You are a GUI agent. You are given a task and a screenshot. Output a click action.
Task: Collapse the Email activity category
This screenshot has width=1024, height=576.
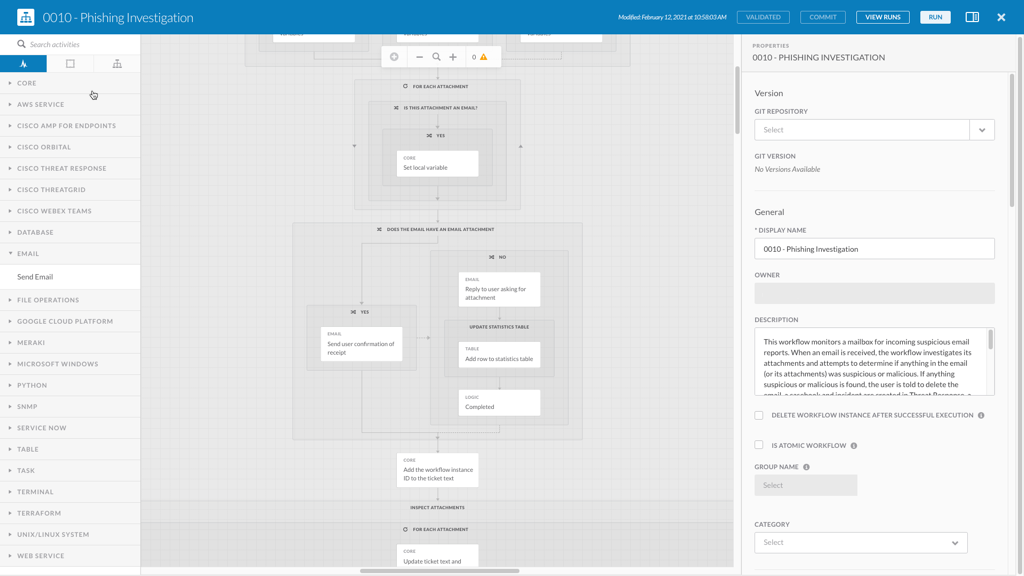(28, 254)
